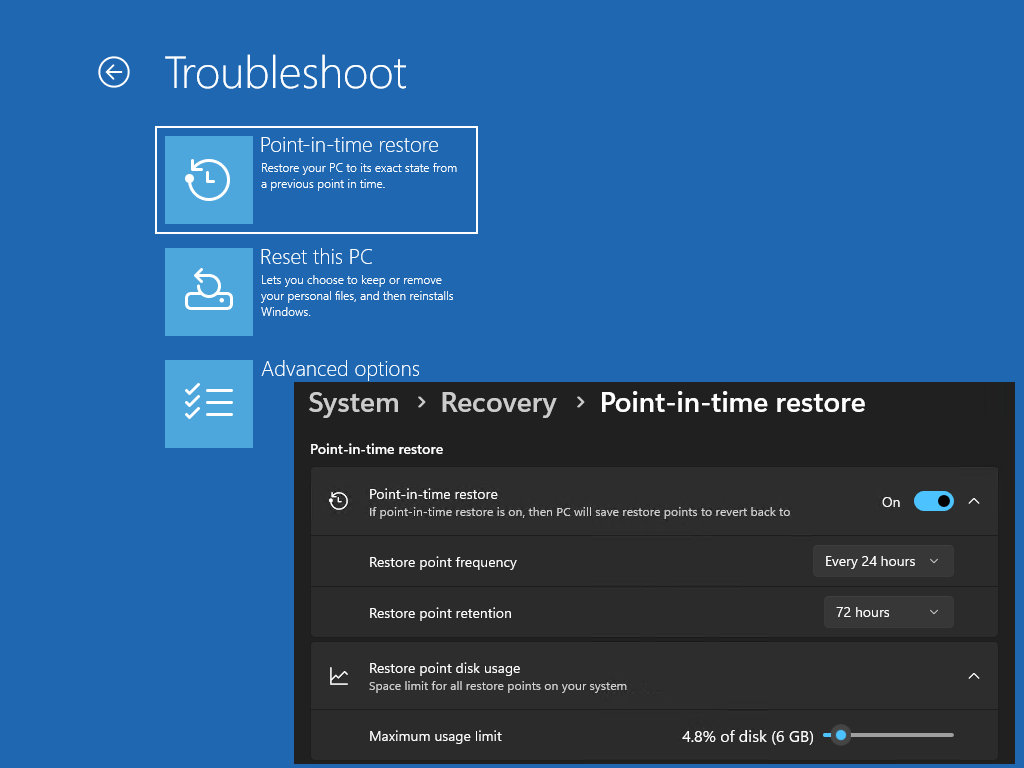The height and width of the screenshot is (768, 1024).
Task: Click the 'Troubleshoot' page heading
Action: (286, 72)
